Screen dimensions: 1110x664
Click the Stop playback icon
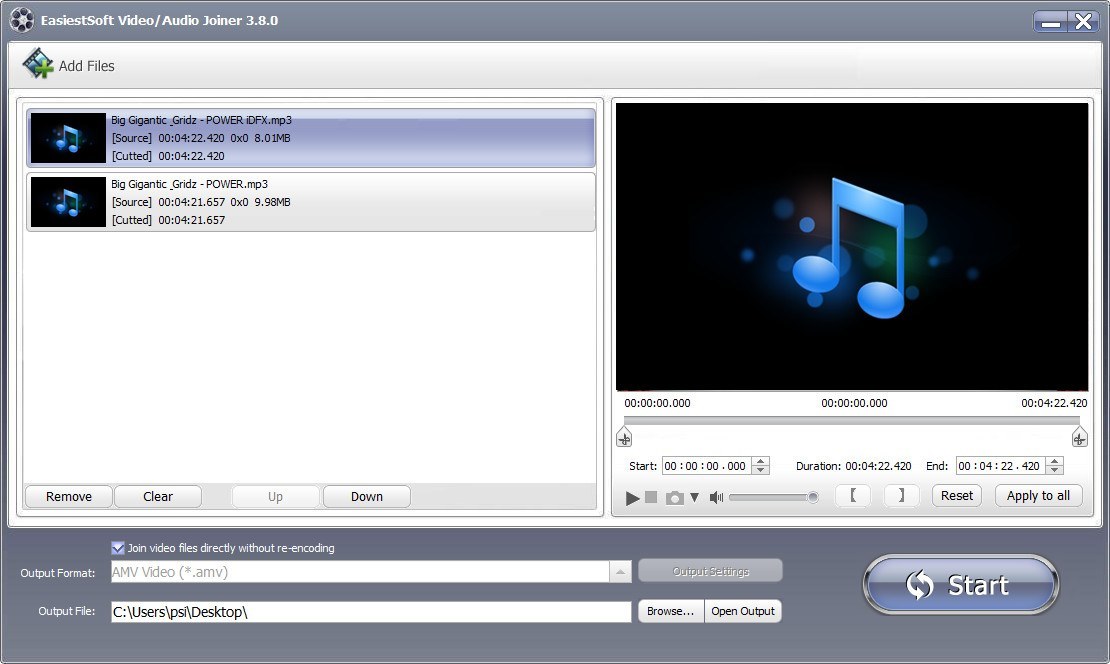(x=651, y=496)
